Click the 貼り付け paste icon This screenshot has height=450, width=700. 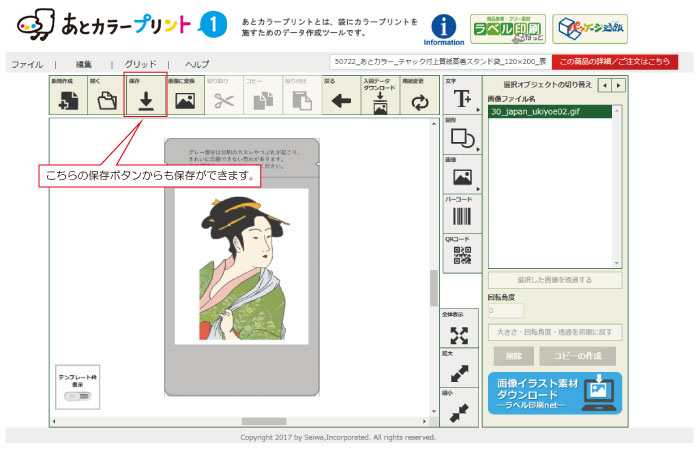[302, 101]
